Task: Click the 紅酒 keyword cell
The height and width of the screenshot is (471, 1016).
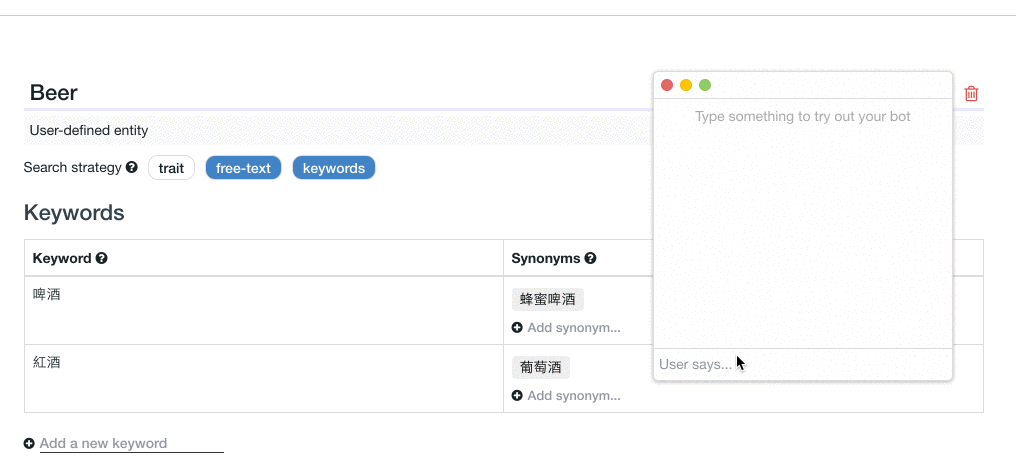Action: 47,363
